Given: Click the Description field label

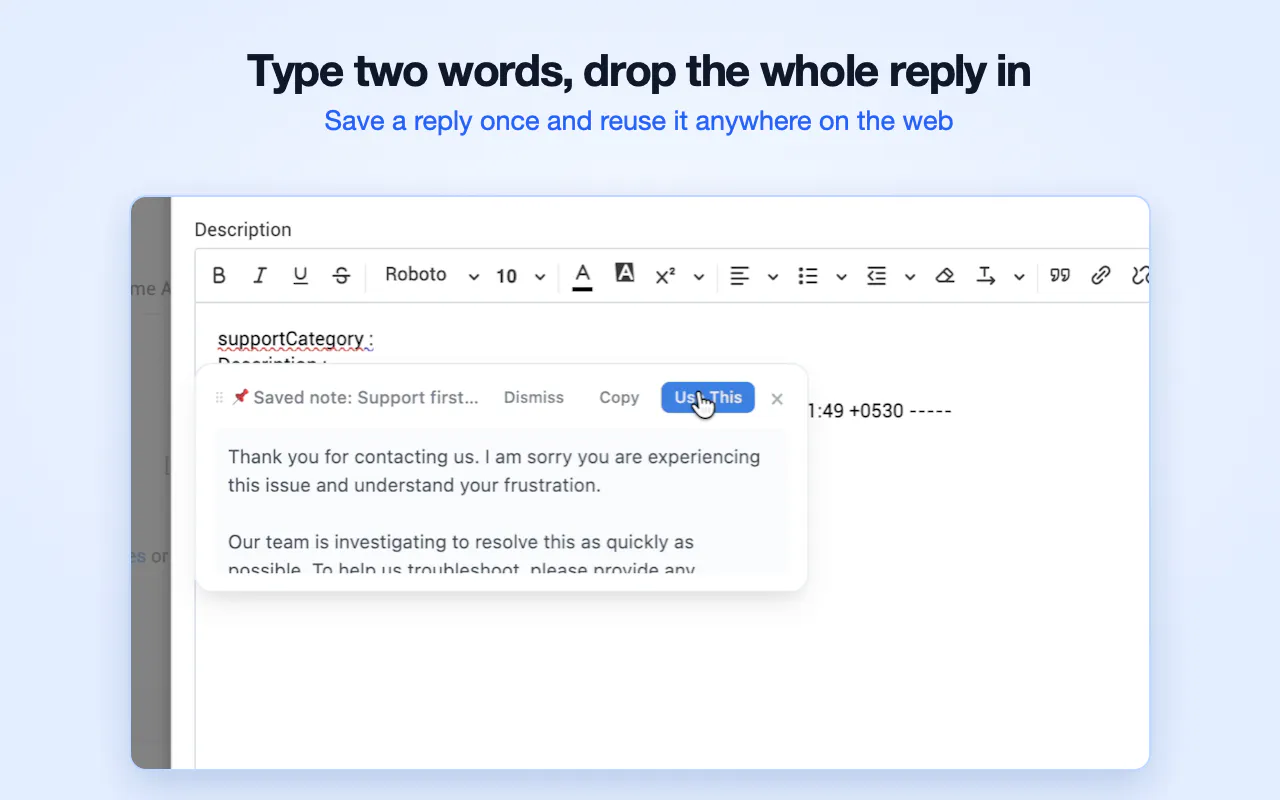Looking at the screenshot, I should pos(243,229).
